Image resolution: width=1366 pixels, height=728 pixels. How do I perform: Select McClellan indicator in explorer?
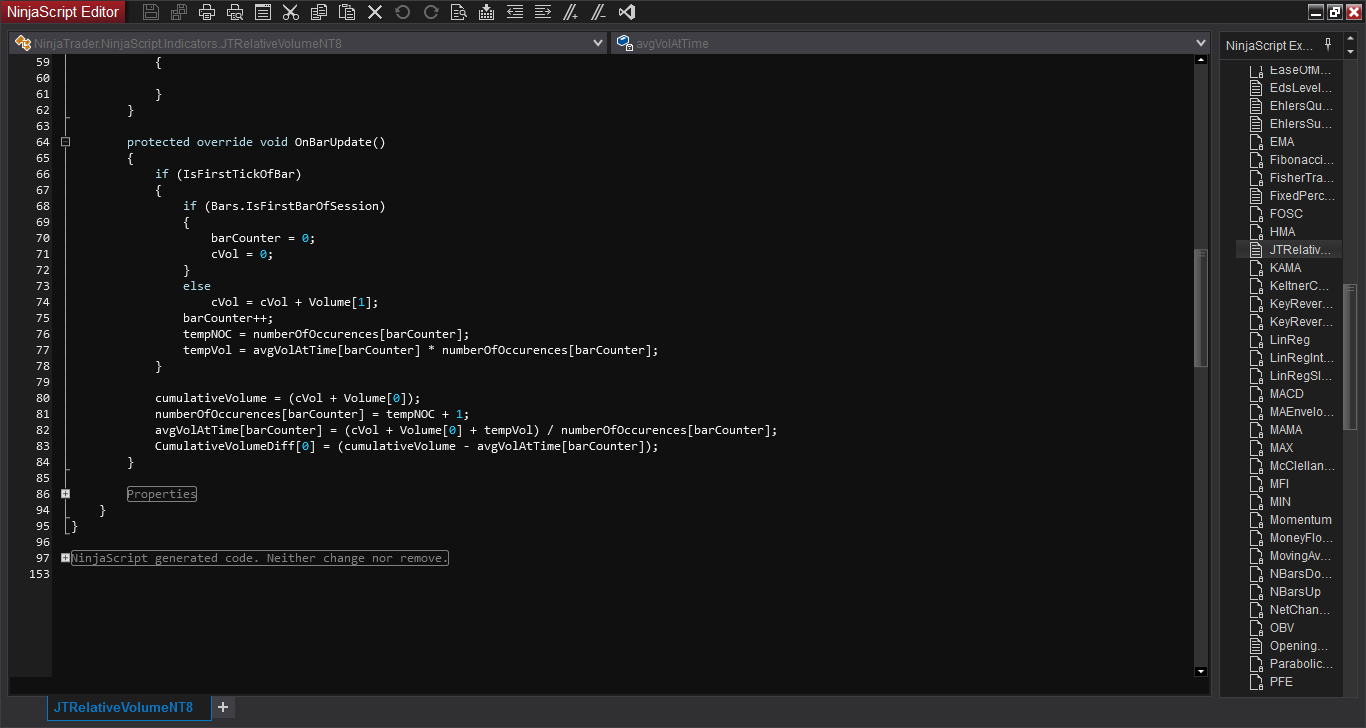click(x=1301, y=466)
